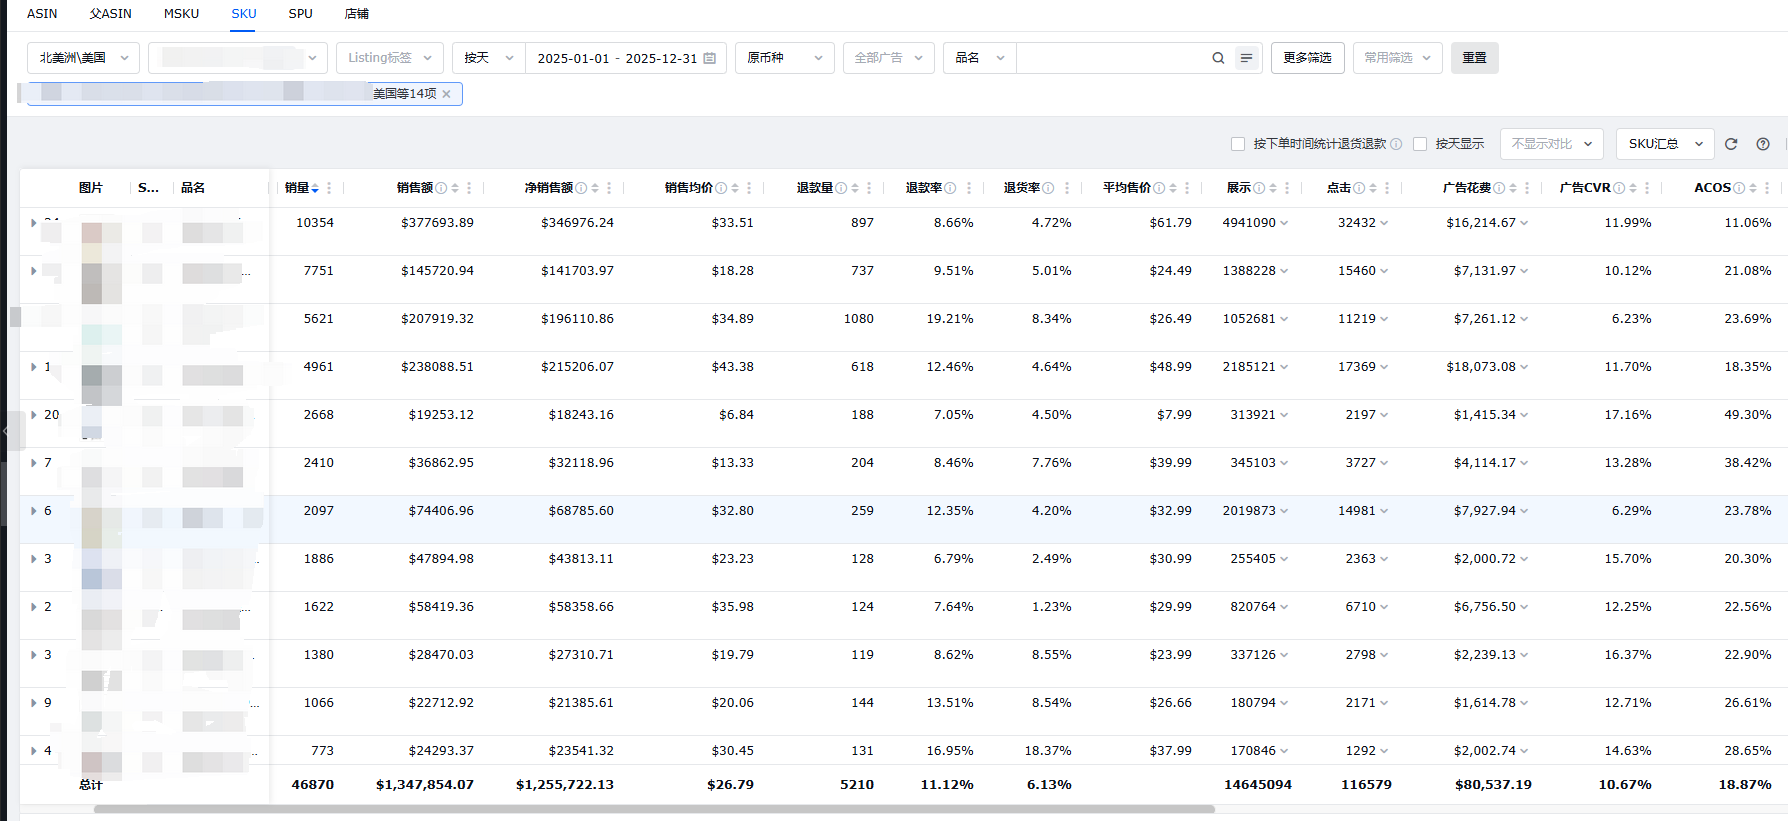Sort by 销量 column arrows

coord(315,188)
